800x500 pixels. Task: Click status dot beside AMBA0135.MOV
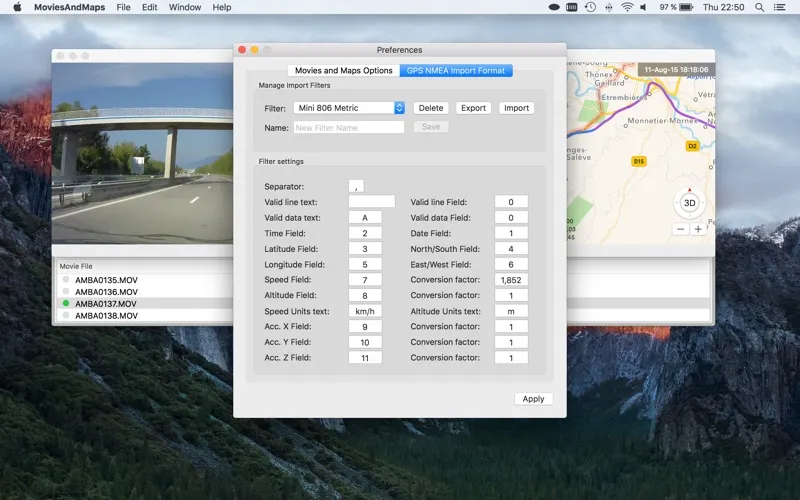click(66, 280)
